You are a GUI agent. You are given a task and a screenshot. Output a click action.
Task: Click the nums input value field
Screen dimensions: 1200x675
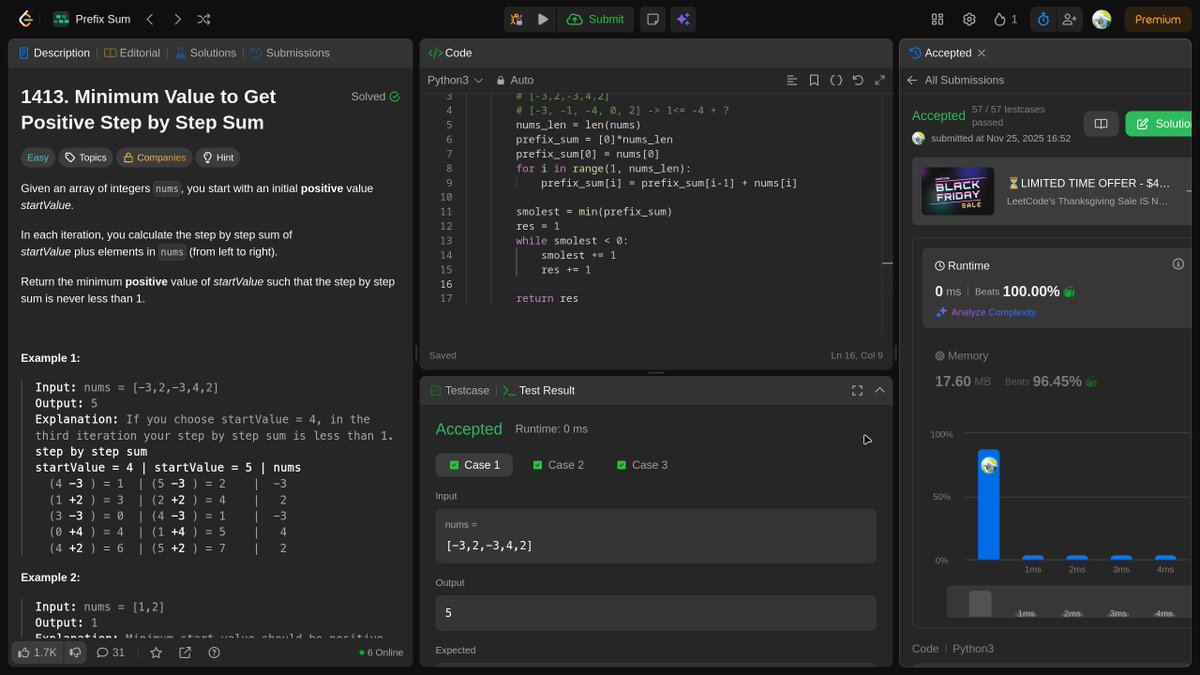click(x=656, y=536)
